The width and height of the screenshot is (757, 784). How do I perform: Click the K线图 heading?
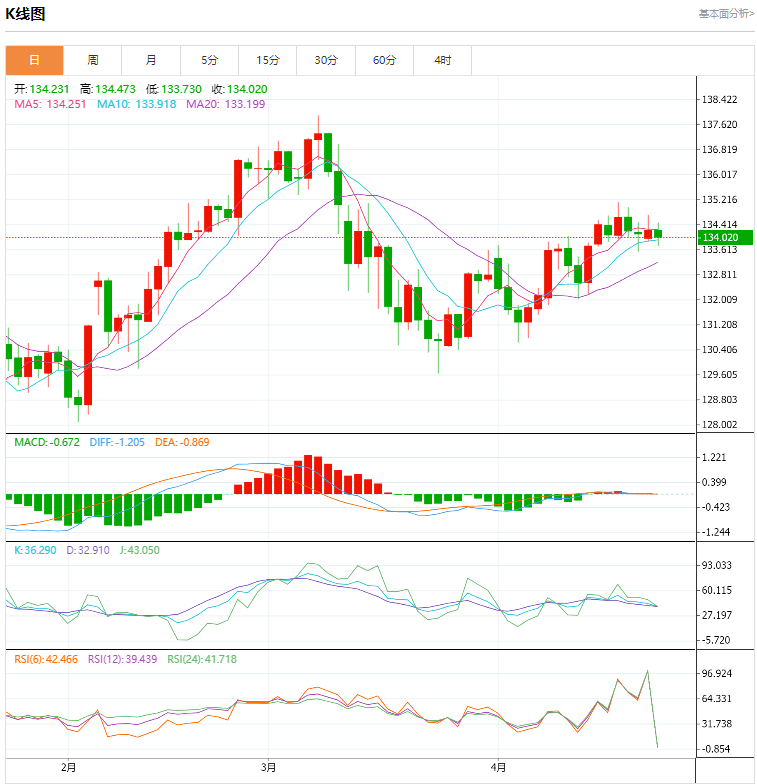pyautogui.click(x=26, y=14)
